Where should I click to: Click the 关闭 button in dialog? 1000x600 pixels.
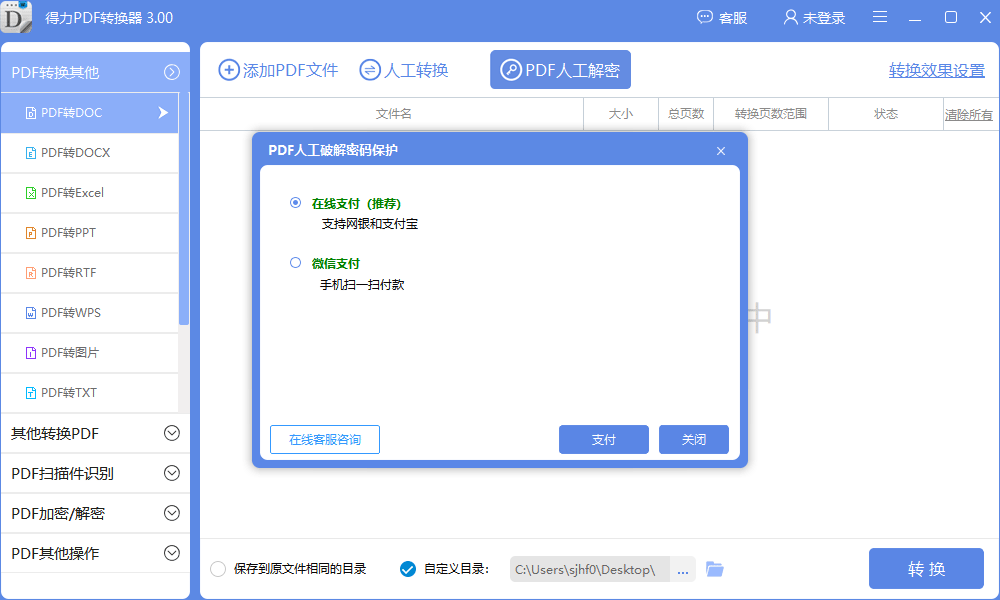pos(693,439)
